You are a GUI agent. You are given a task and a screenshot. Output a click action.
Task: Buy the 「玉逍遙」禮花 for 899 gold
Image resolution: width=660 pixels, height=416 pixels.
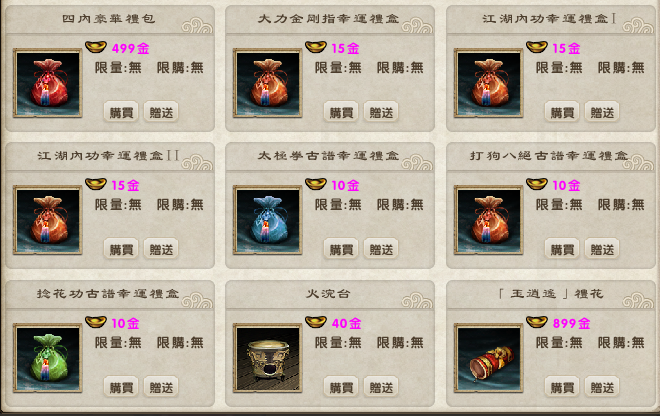[562, 387]
